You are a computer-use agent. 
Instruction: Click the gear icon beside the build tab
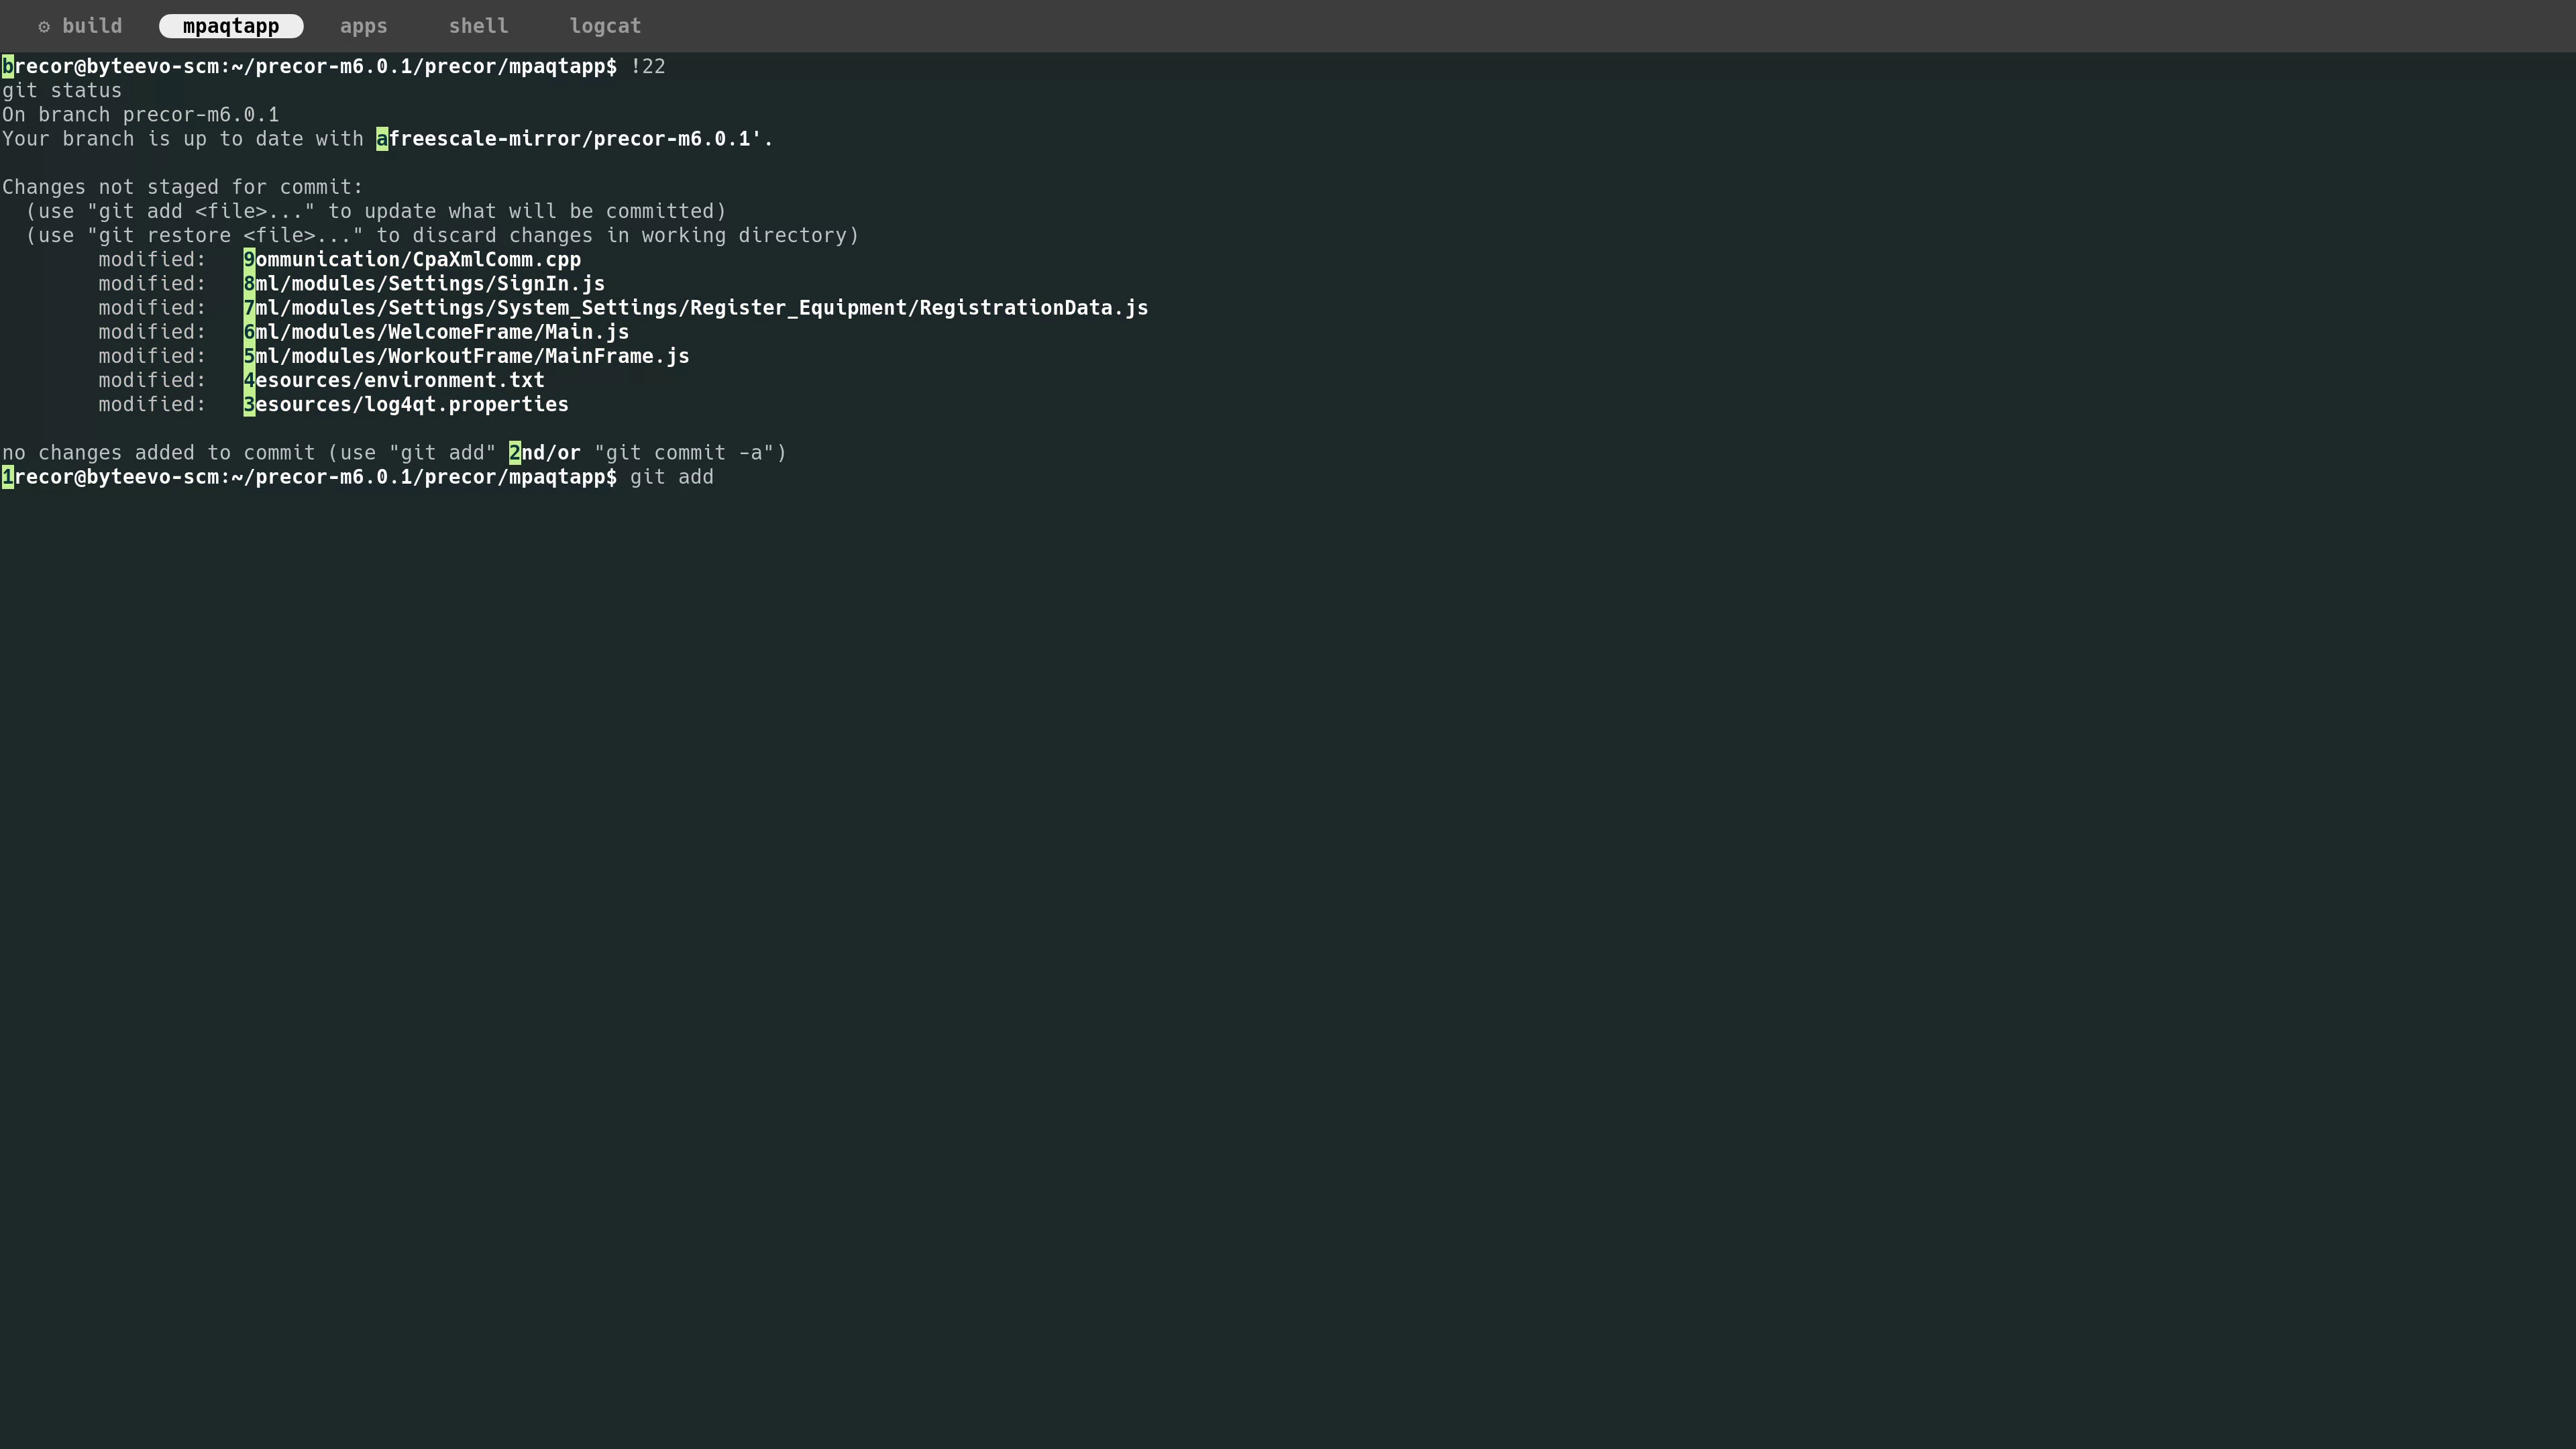point(44,26)
